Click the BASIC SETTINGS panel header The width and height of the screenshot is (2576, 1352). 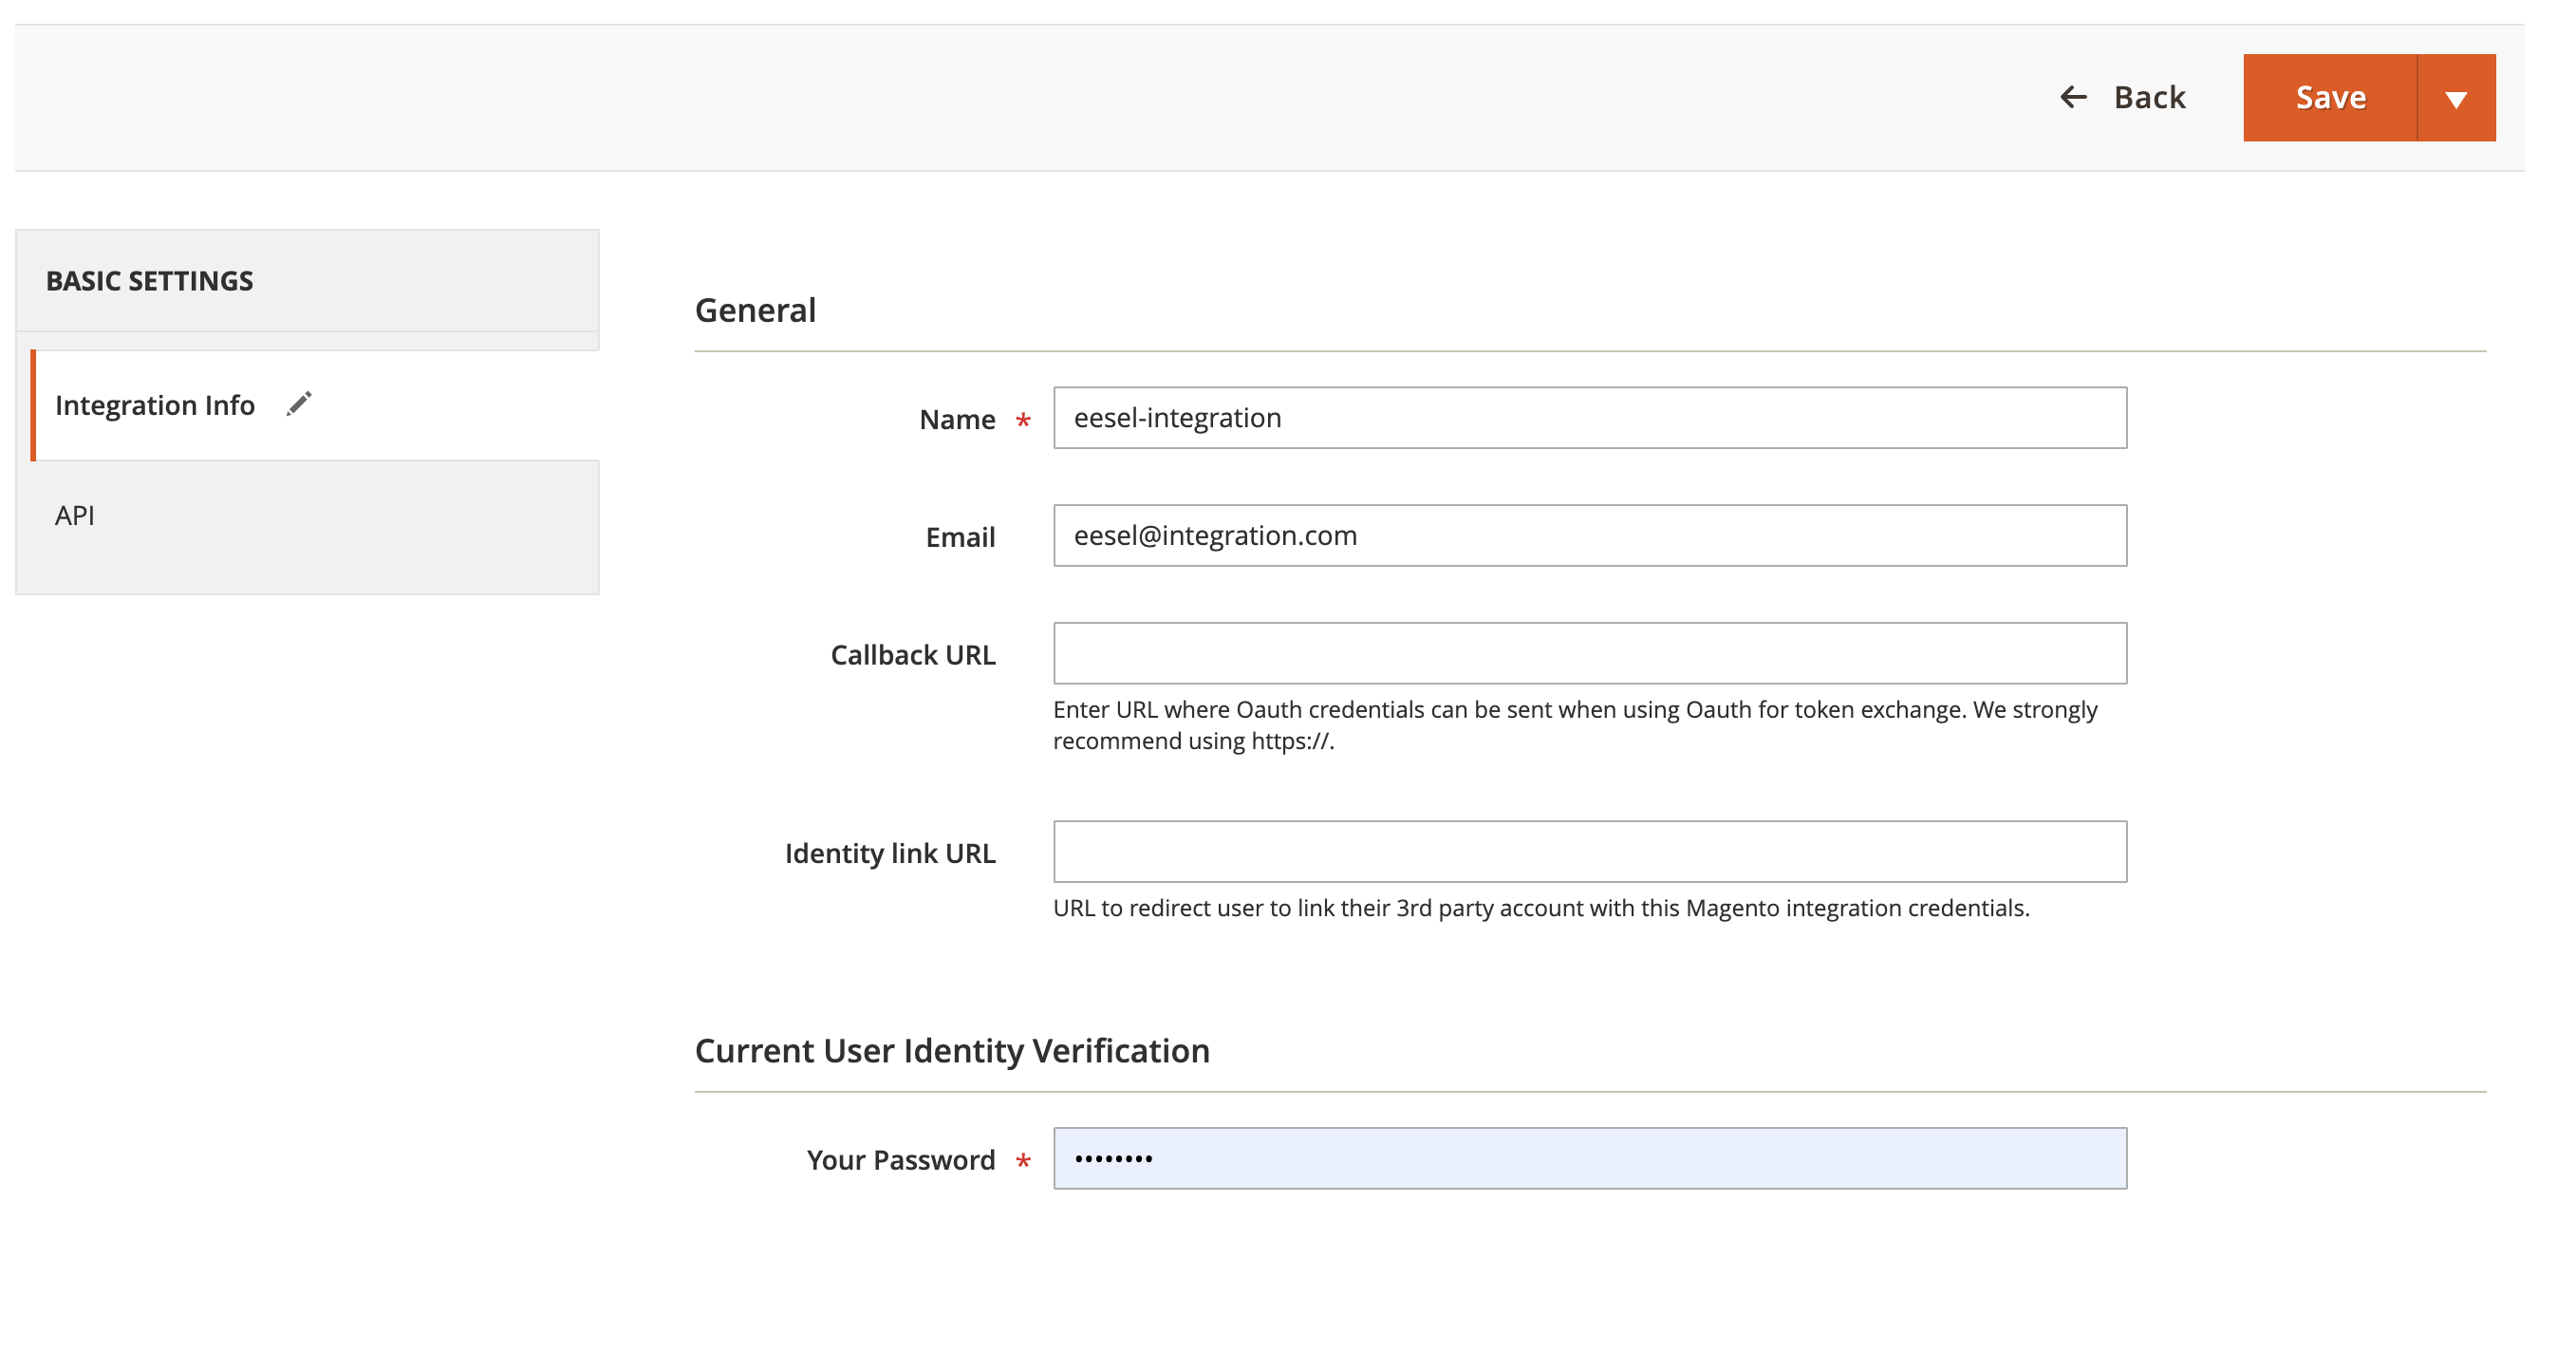click(x=150, y=281)
